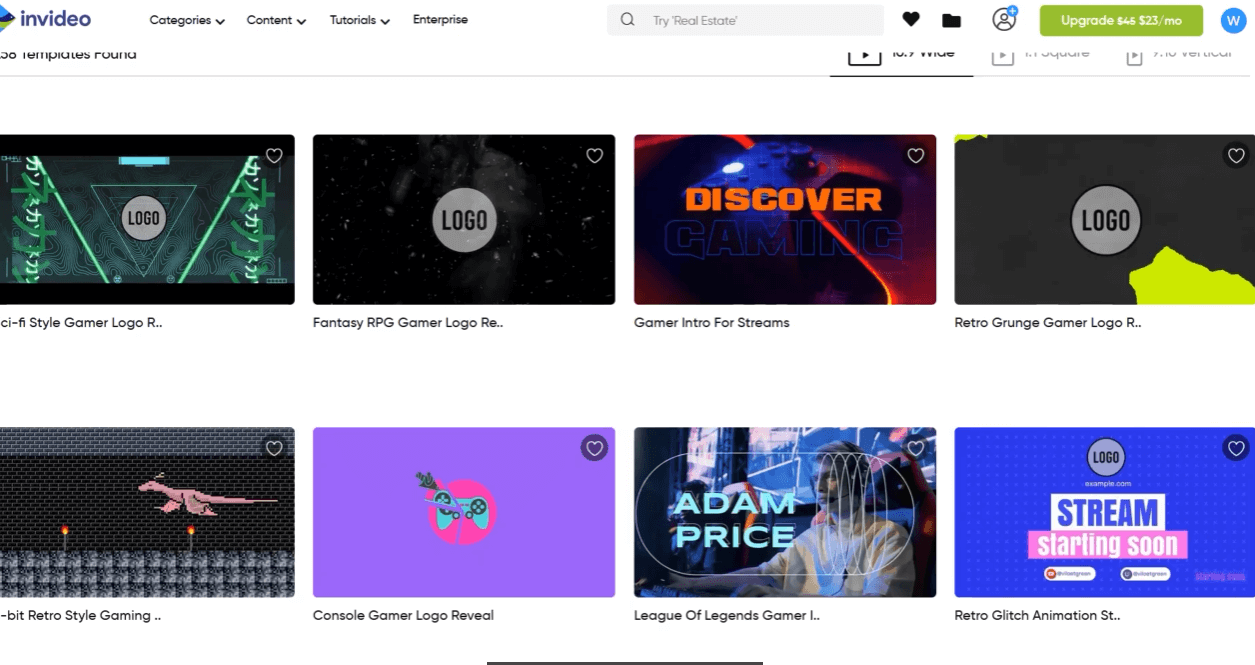Open the folder icon in the header
The height and width of the screenshot is (665, 1255).
click(952, 20)
